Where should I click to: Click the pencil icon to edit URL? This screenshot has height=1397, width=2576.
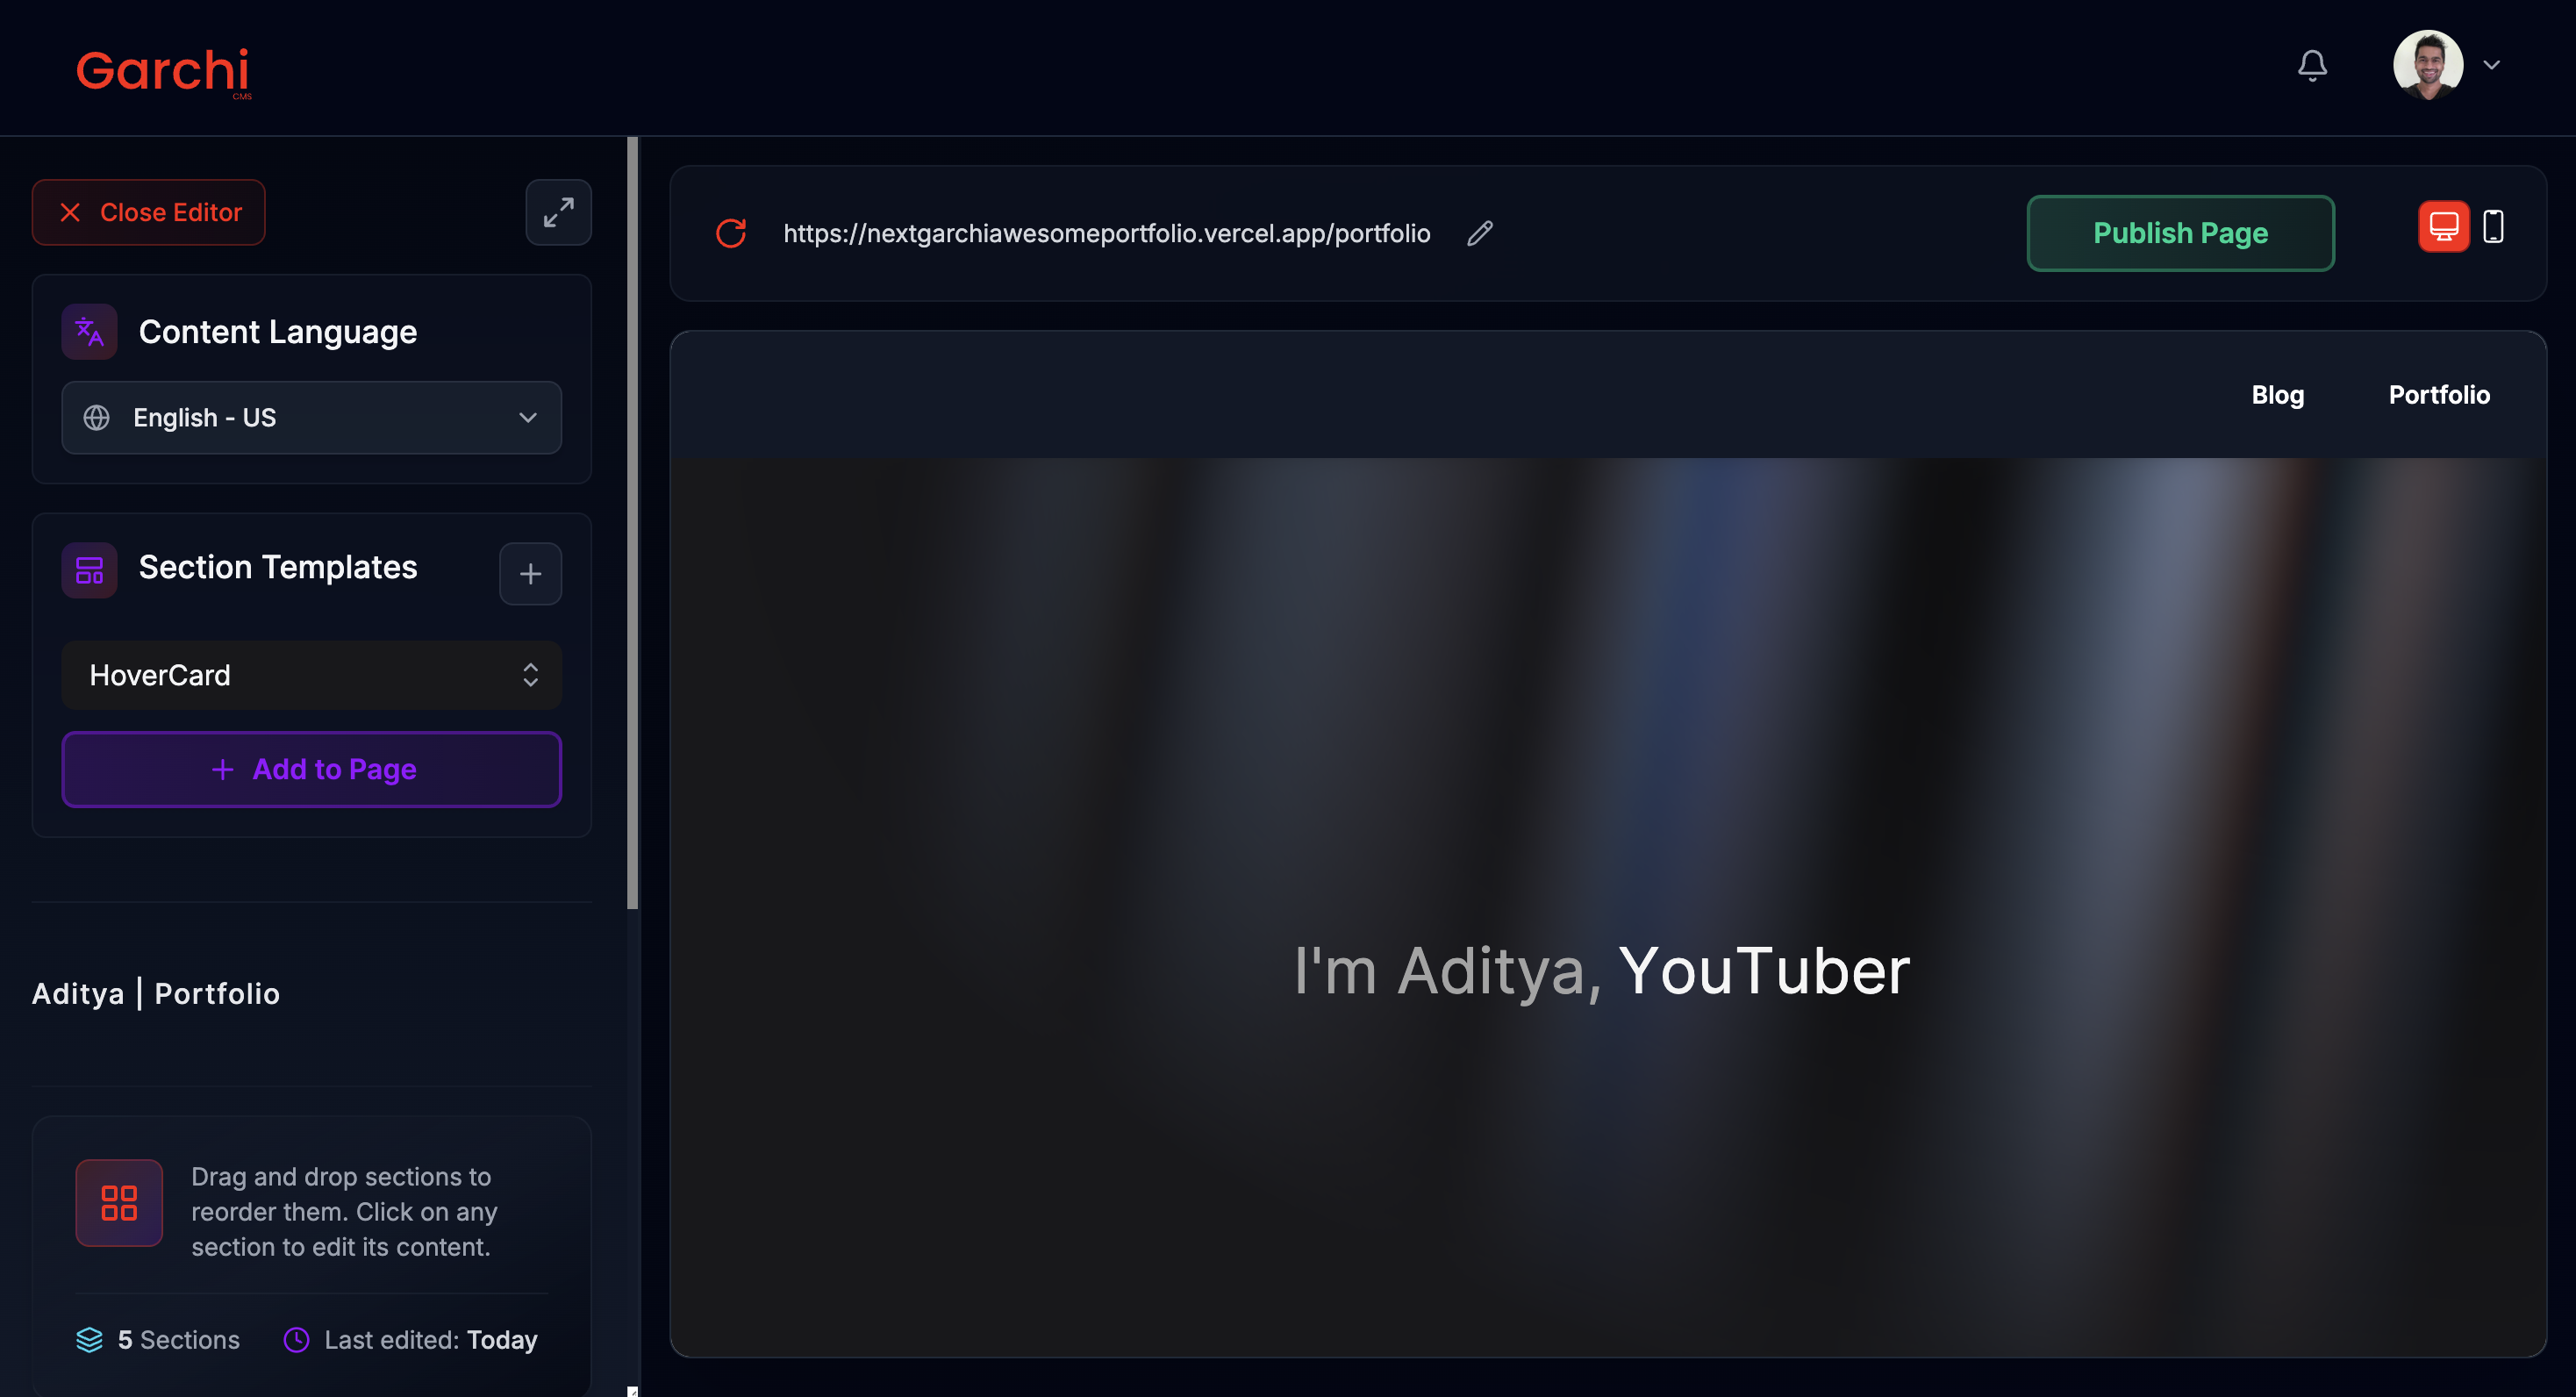pos(1479,233)
